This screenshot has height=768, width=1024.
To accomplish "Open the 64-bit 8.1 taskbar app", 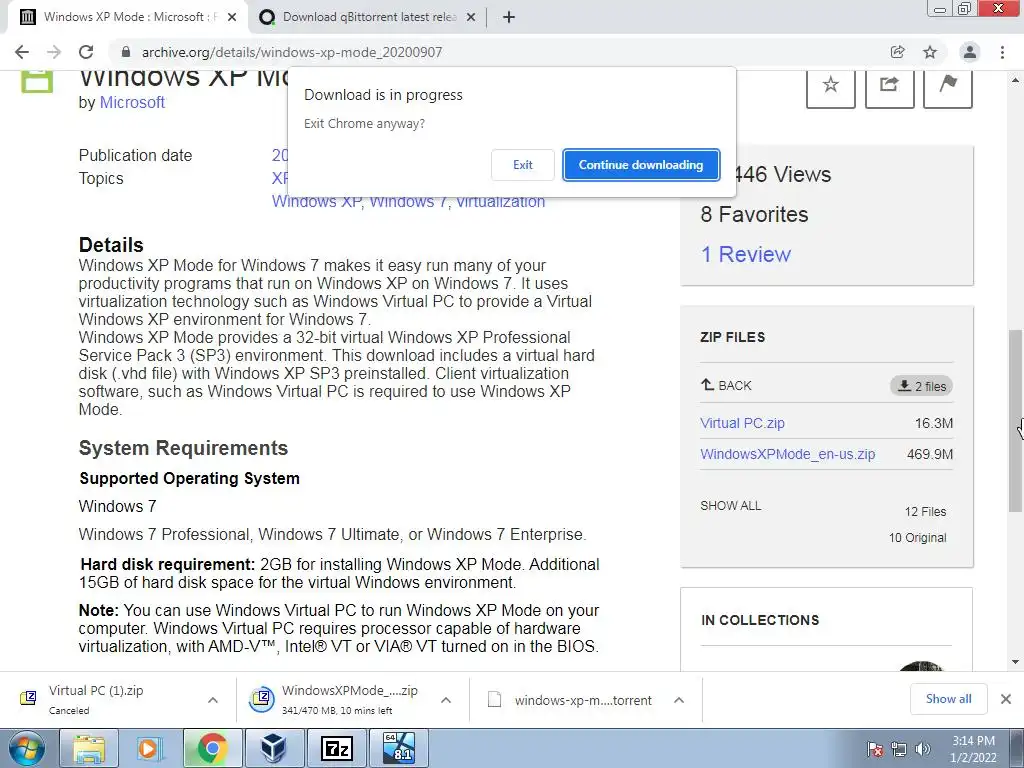I will point(399,748).
